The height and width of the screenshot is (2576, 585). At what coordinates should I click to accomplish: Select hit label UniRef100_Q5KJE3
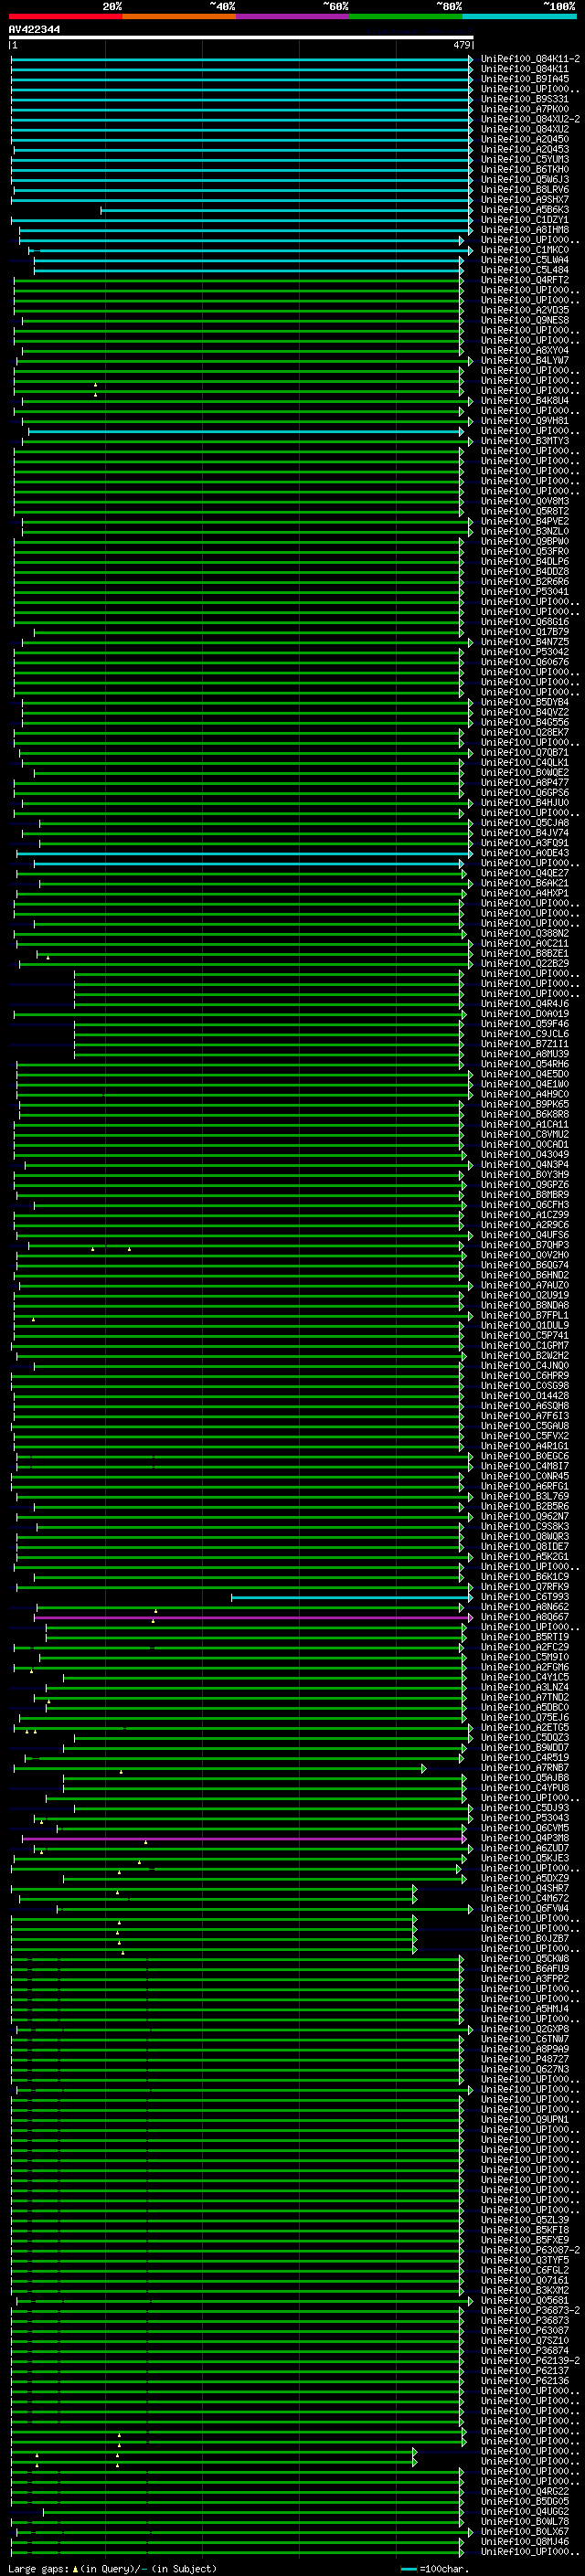[x=525, y=1857]
